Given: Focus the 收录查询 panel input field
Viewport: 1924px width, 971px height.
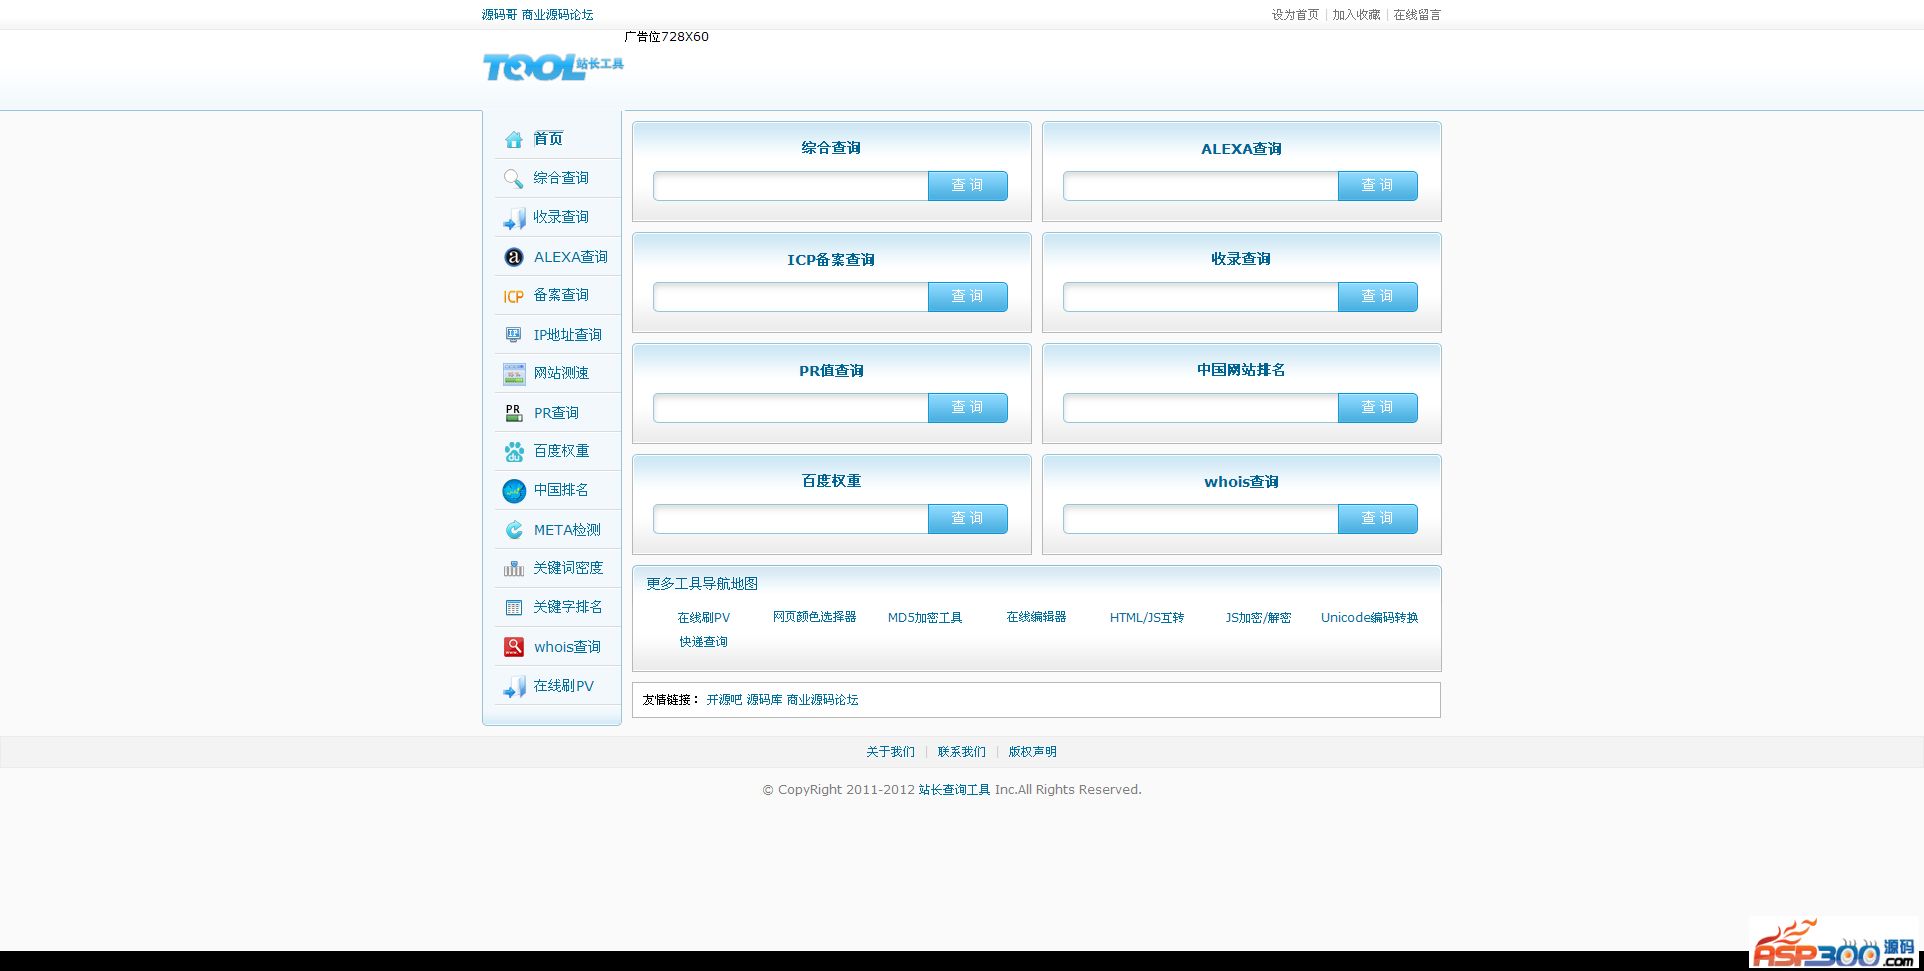Looking at the screenshot, I should (x=1201, y=297).
